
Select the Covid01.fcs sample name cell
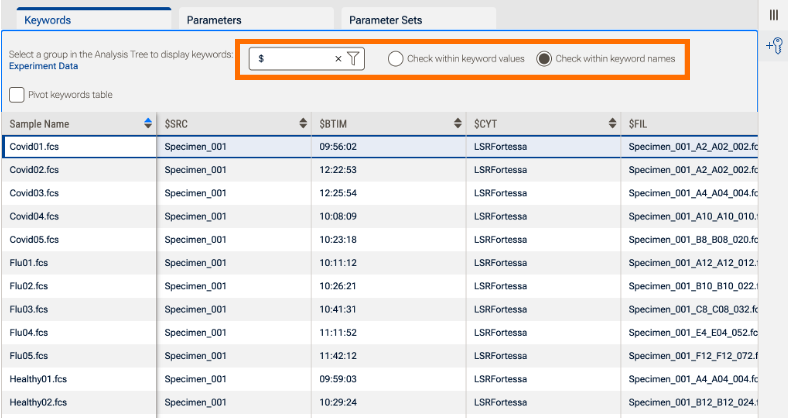(x=78, y=146)
